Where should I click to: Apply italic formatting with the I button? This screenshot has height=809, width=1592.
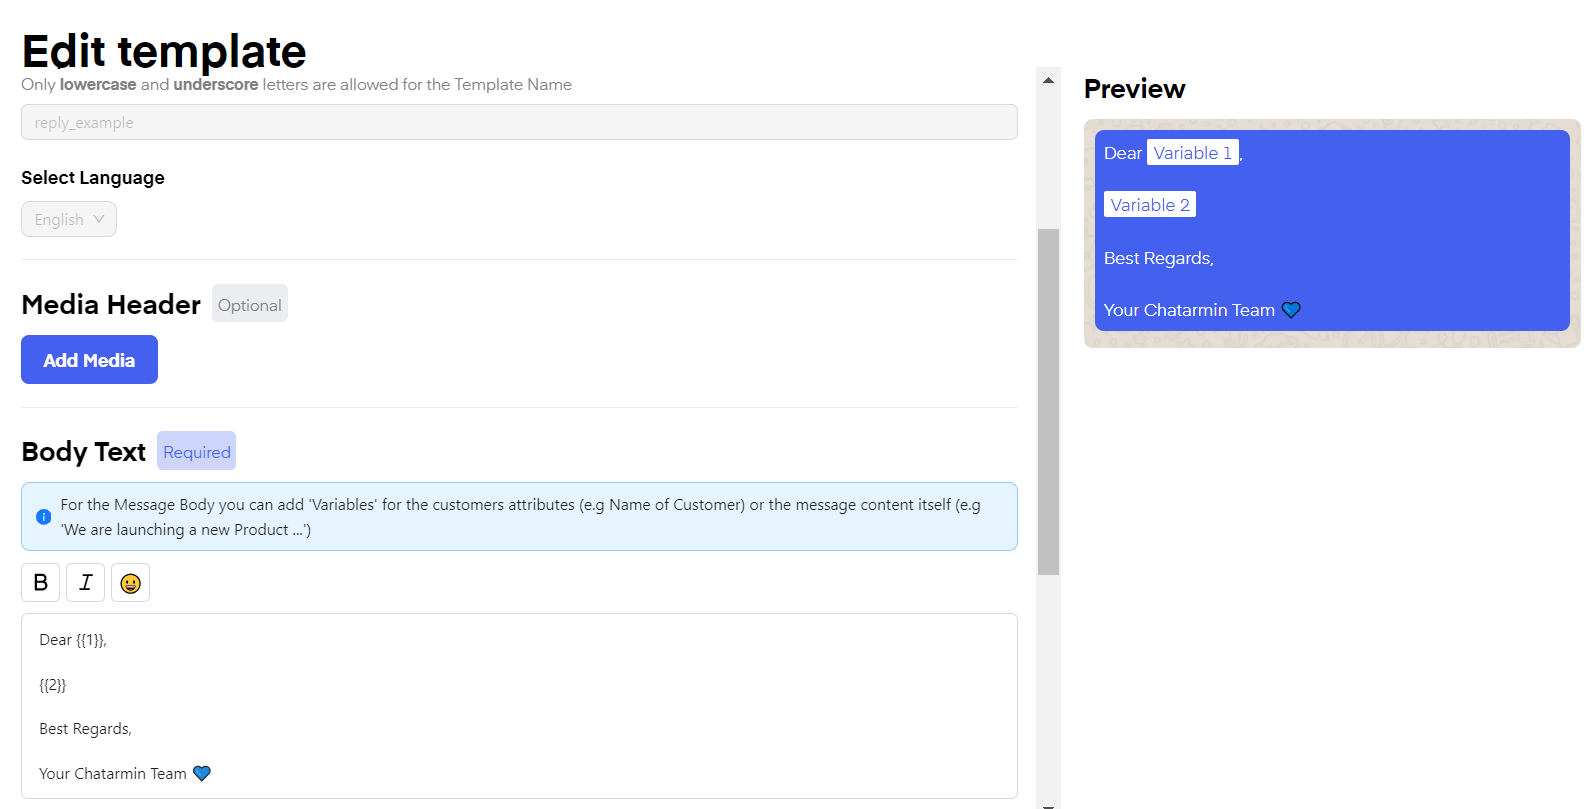(85, 583)
